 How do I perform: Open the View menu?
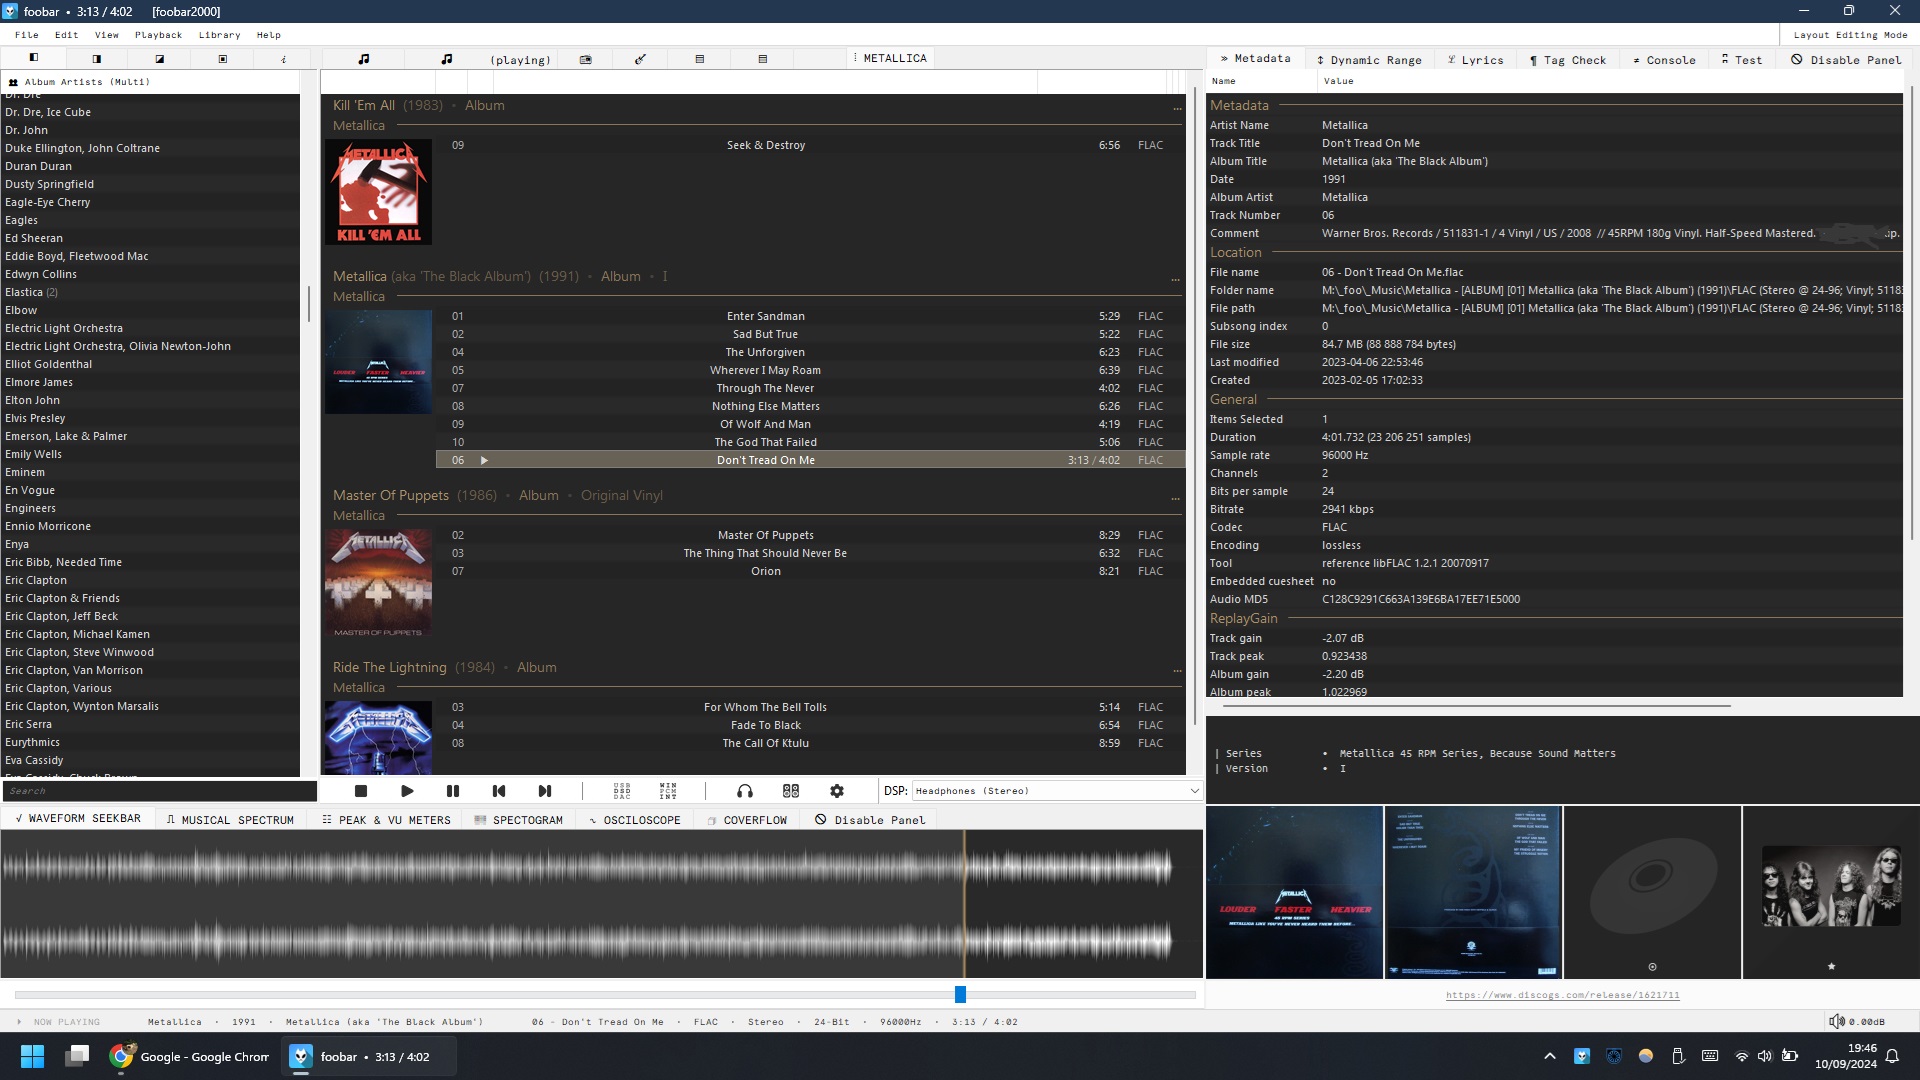point(107,35)
